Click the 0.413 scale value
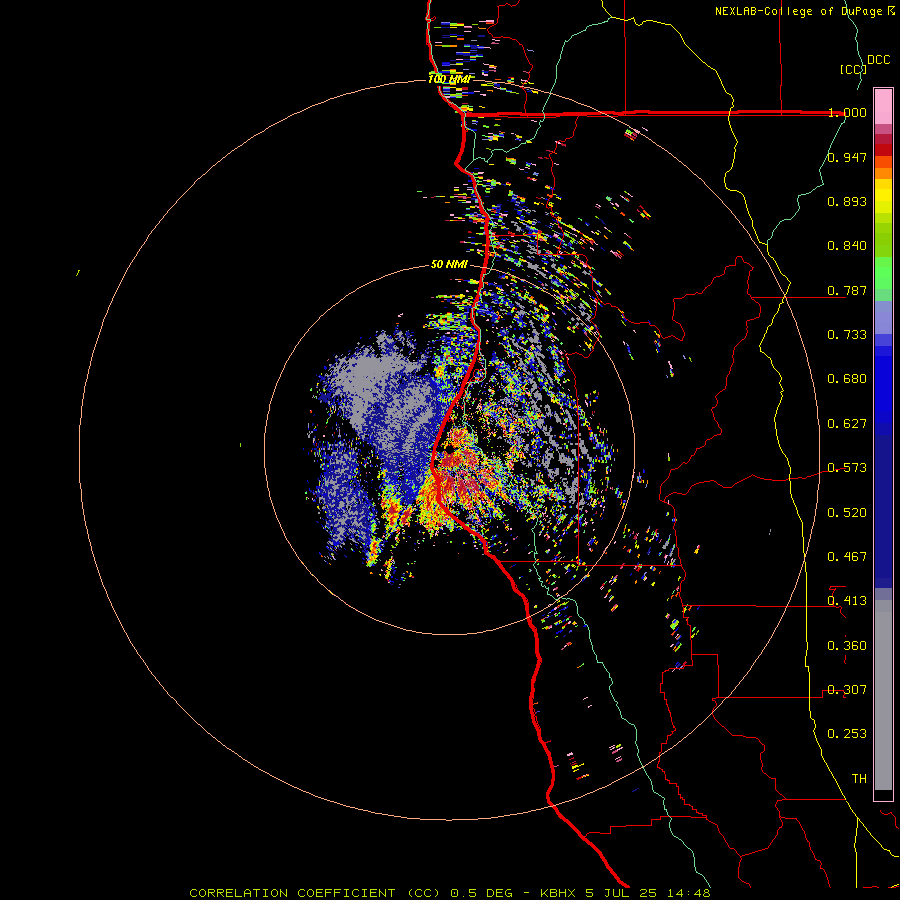Image resolution: width=900 pixels, height=900 pixels. tap(847, 601)
